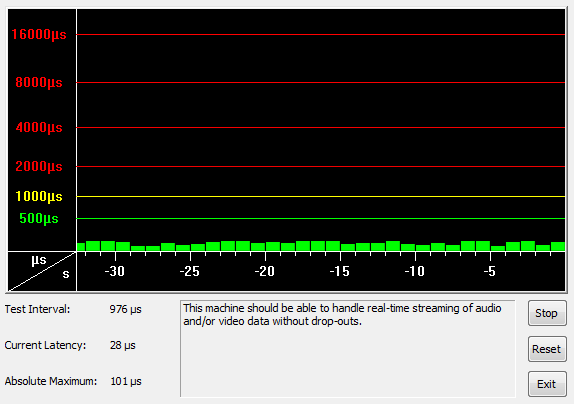Click the -15 seconds time marker
The width and height of the screenshot is (574, 404).
point(340,271)
